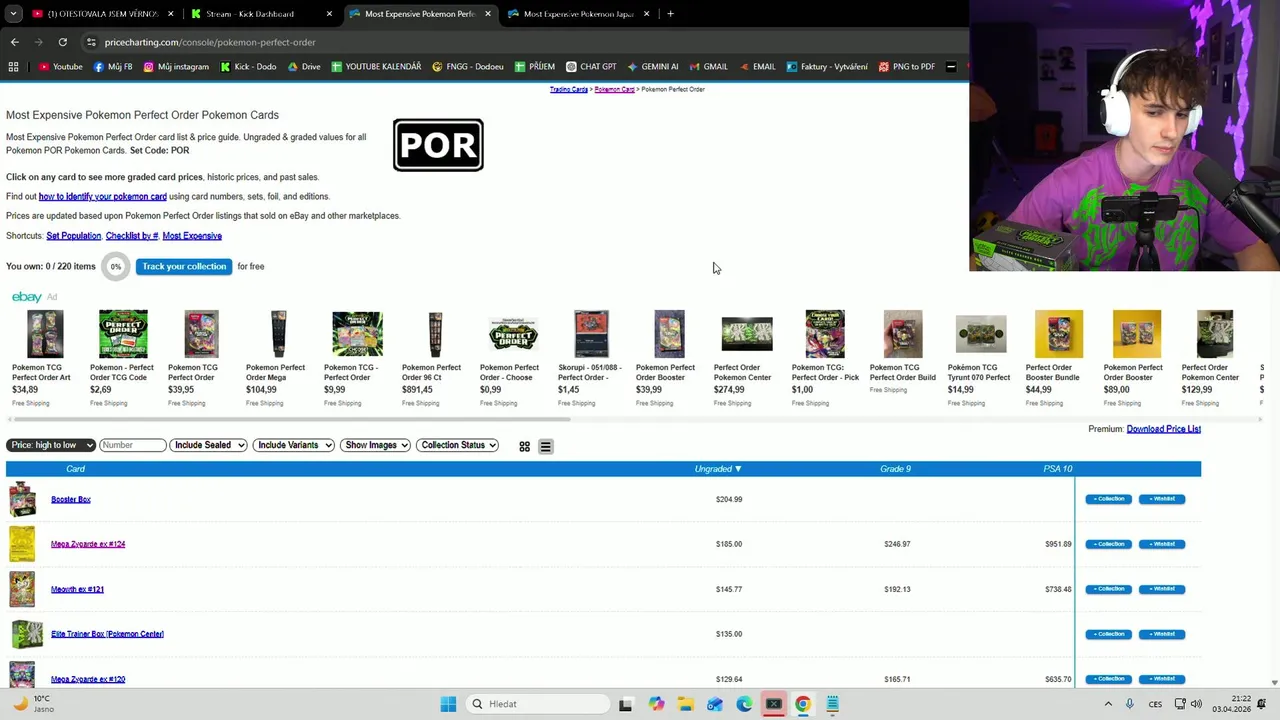Open the Faktury - Vytváření bookmark
1280x720 pixels.
click(827, 67)
